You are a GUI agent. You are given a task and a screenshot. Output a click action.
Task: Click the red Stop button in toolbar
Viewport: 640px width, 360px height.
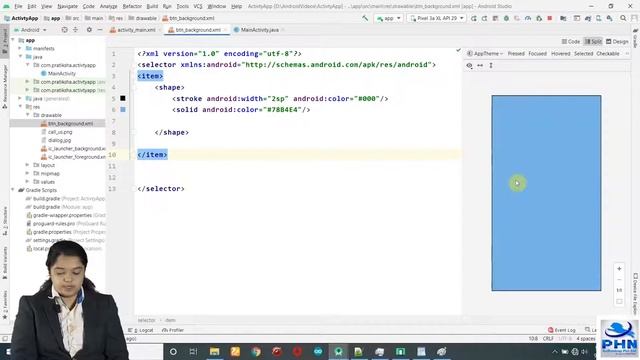click(550, 18)
